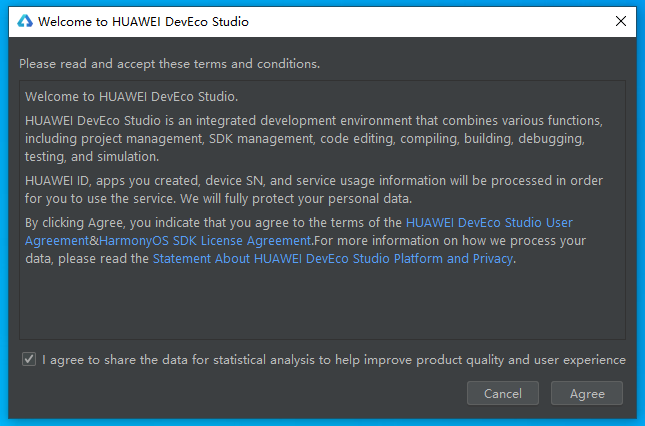Click the empty area inside the terms pane

[x=320, y=305]
